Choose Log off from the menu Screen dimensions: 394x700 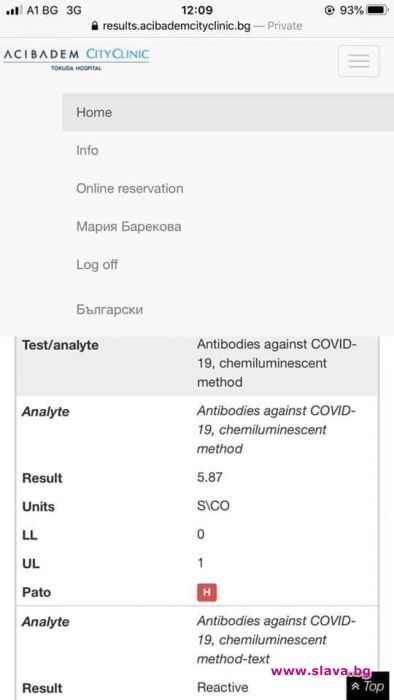click(97, 264)
